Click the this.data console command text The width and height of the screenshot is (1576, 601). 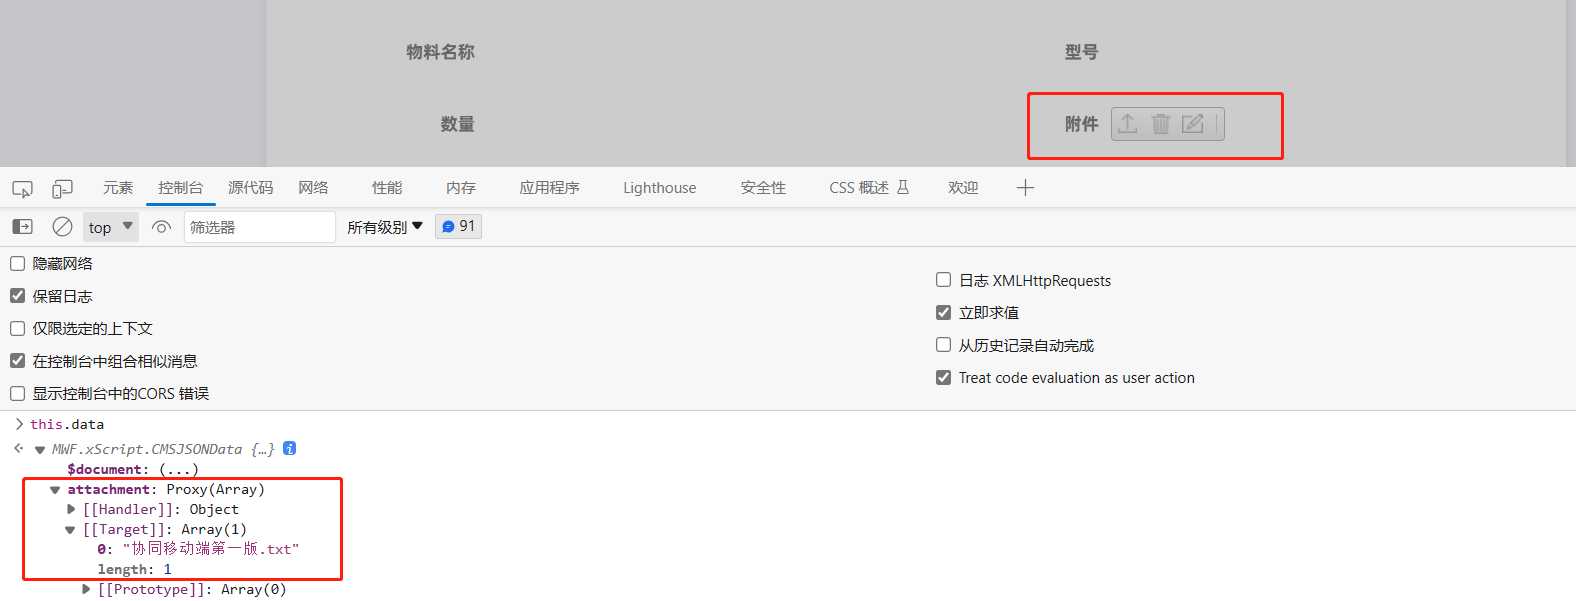[x=67, y=424]
